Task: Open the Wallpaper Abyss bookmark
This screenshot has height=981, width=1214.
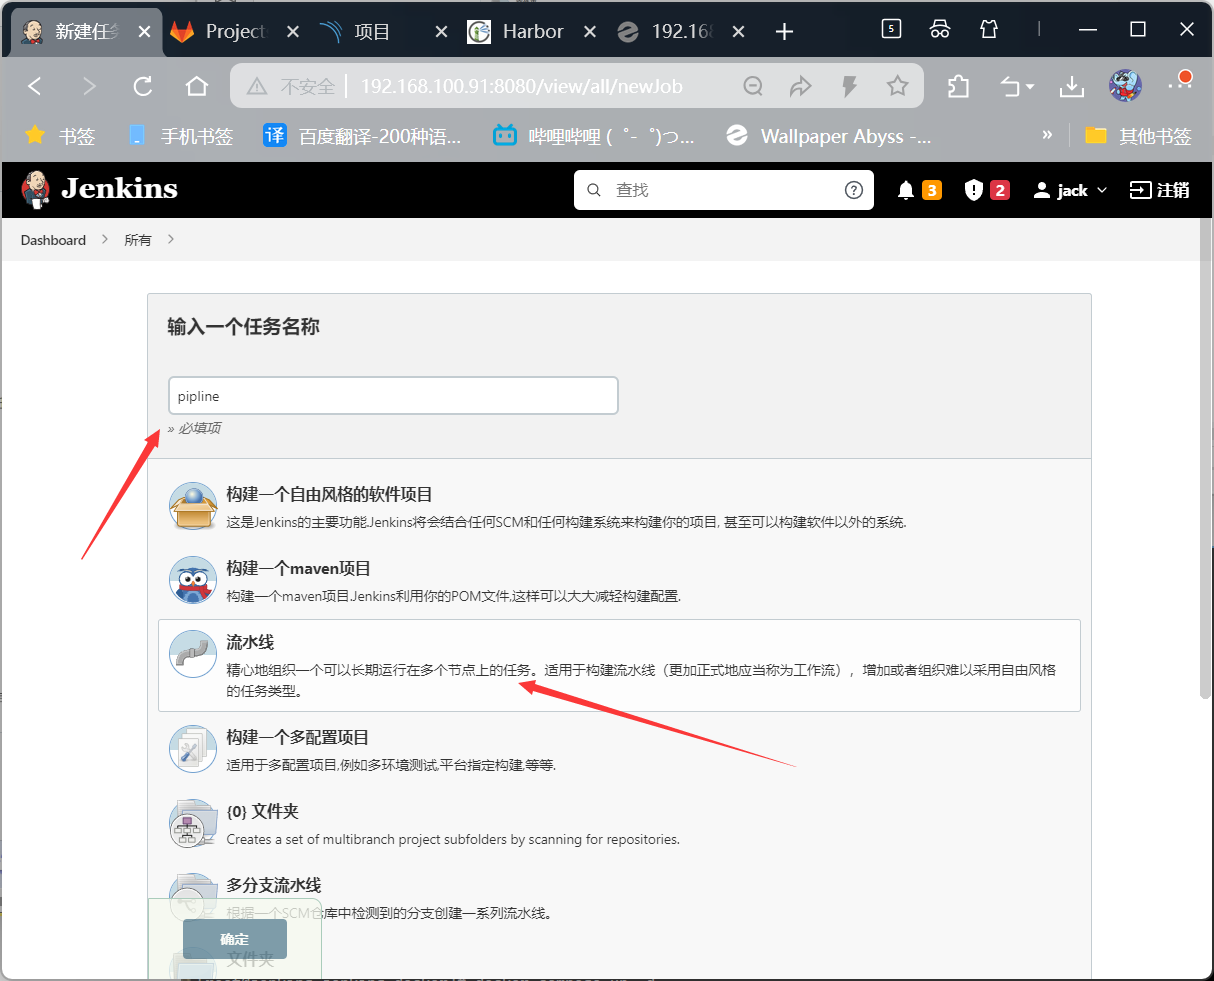Action: tap(828, 136)
